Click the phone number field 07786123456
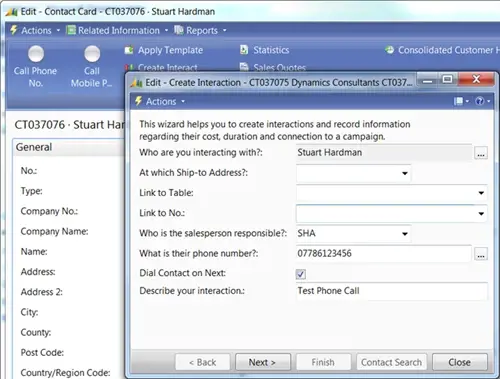The height and width of the screenshot is (379, 500). 384,254
